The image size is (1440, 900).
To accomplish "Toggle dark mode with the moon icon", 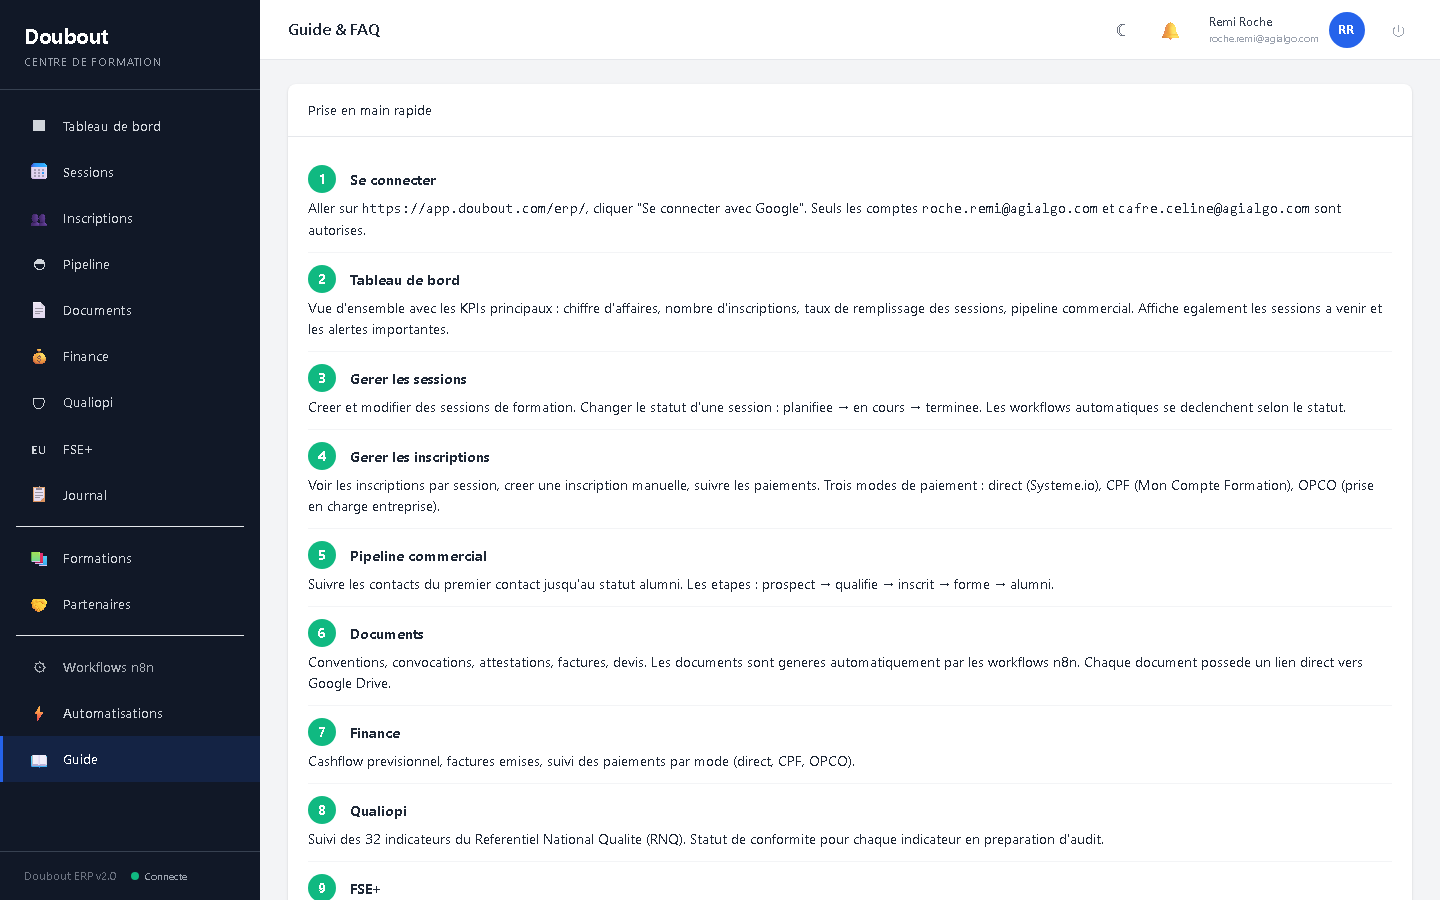I will [1121, 30].
